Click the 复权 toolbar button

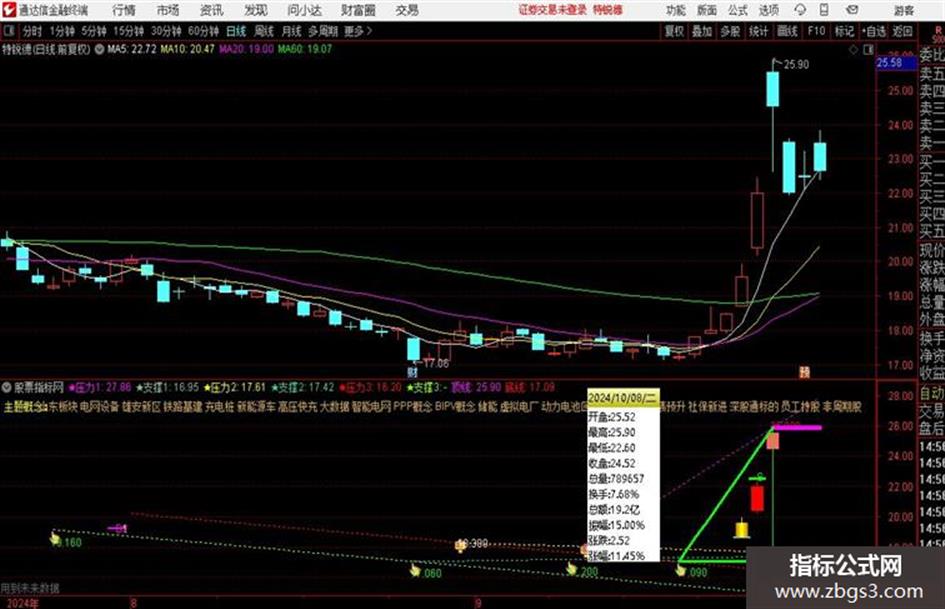coord(674,31)
